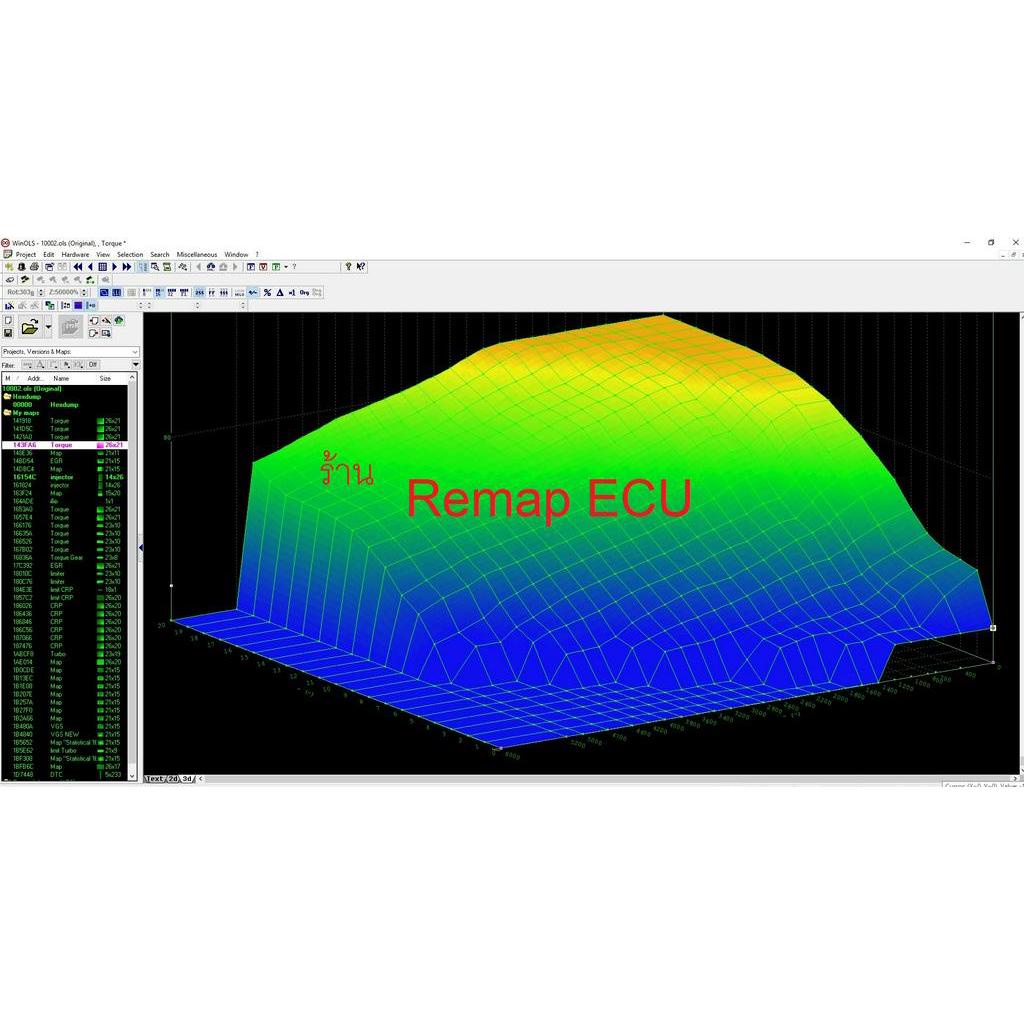Toggle the 255 decimal number format button
1024x1024 pixels.
click(x=199, y=292)
